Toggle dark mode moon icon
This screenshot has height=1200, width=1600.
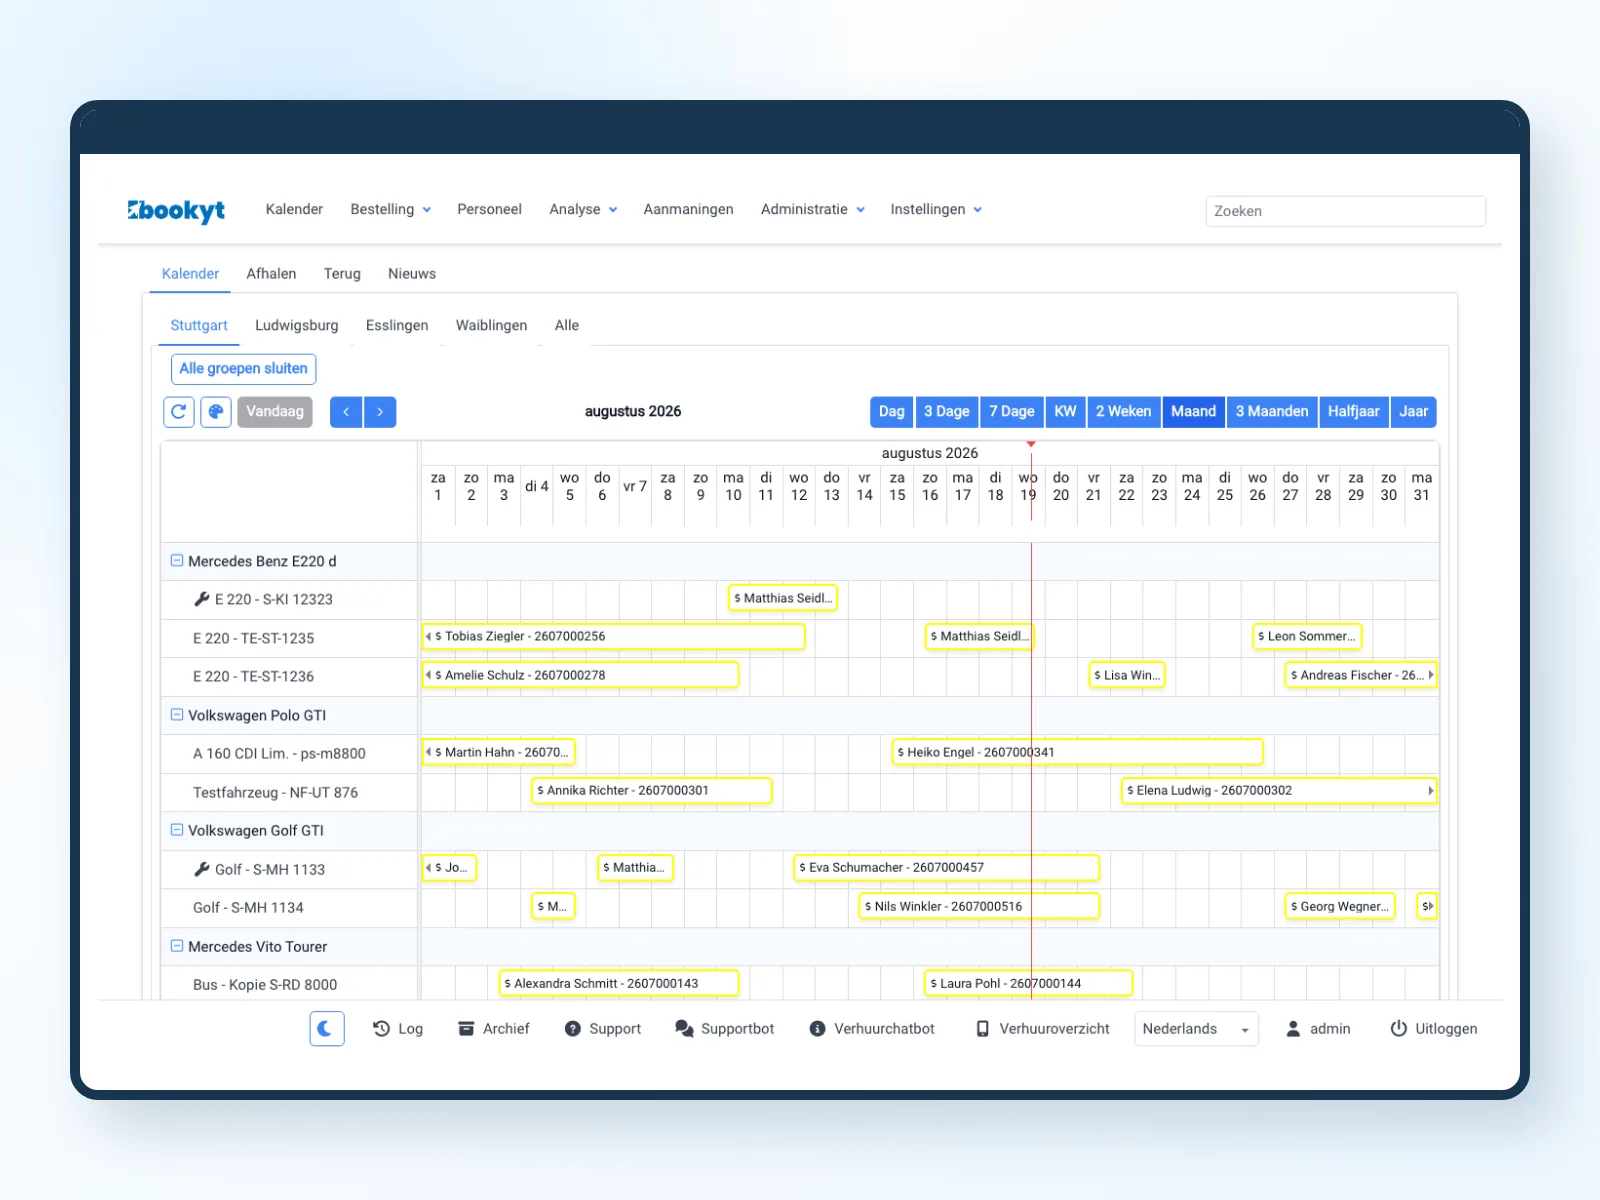pos(327,1028)
